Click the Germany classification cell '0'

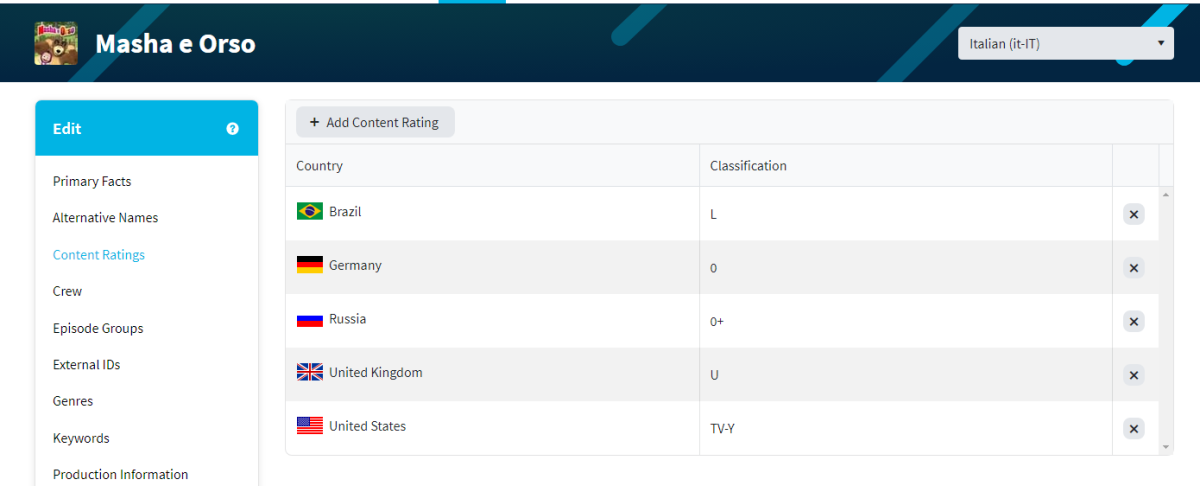pyautogui.click(x=905, y=268)
